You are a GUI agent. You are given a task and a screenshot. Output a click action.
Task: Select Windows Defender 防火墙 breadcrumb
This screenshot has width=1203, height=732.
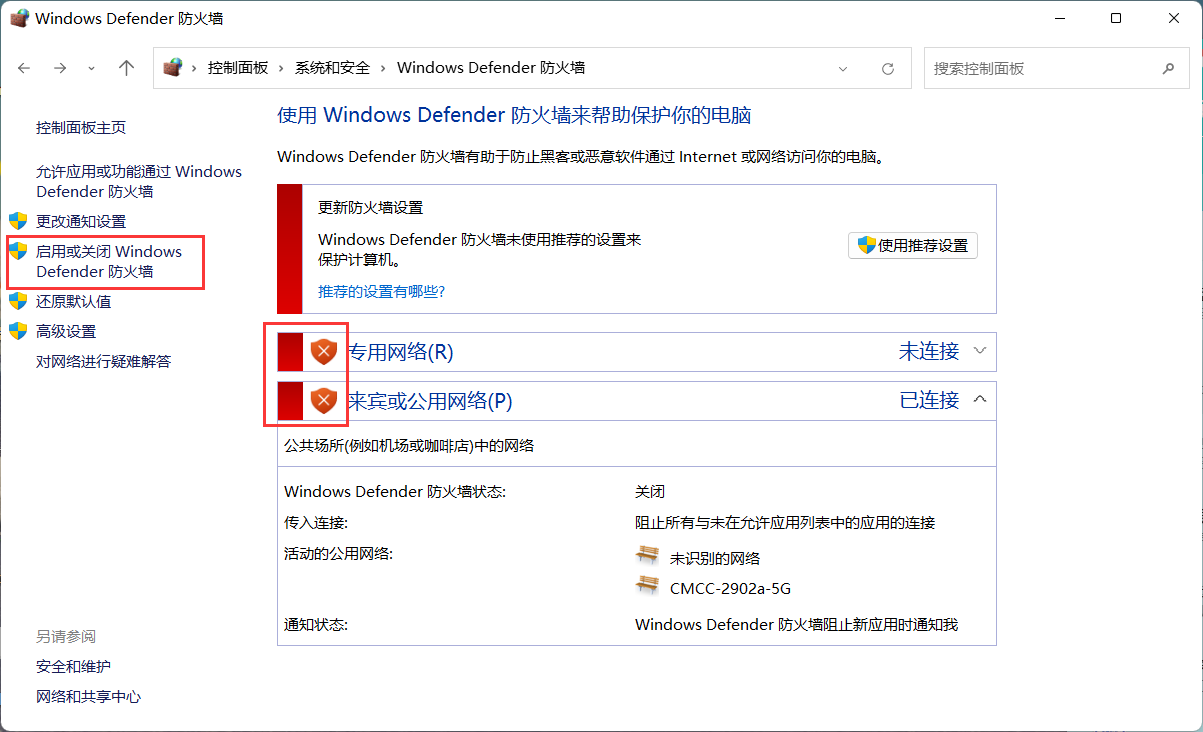tap(491, 68)
